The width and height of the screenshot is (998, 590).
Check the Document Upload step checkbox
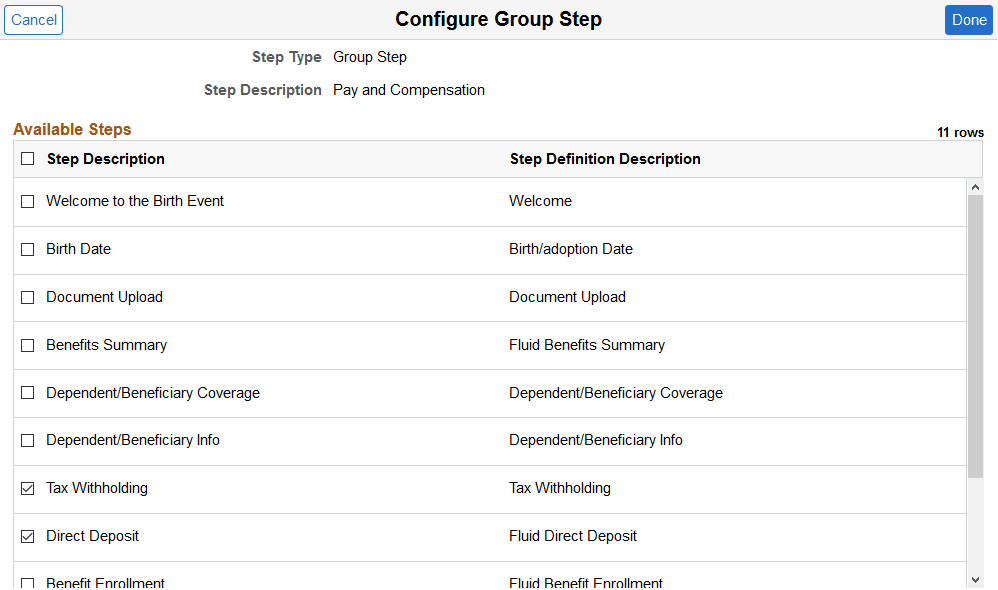coord(27,297)
